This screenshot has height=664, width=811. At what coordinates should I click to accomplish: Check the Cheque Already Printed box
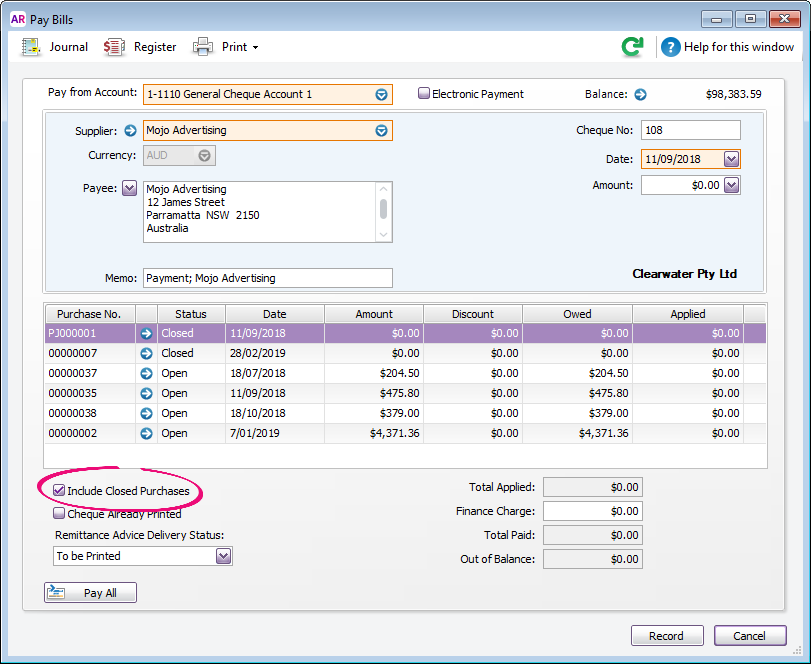[58, 512]
